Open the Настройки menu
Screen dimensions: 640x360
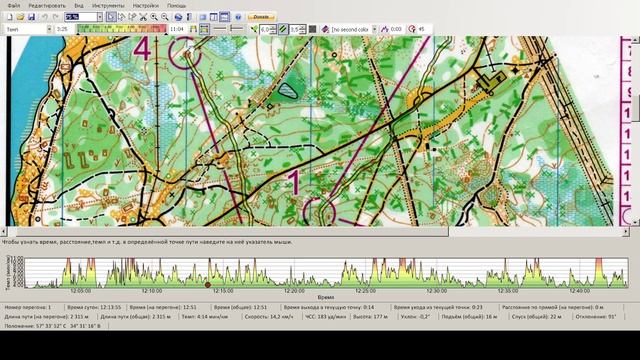pos(146,6)
